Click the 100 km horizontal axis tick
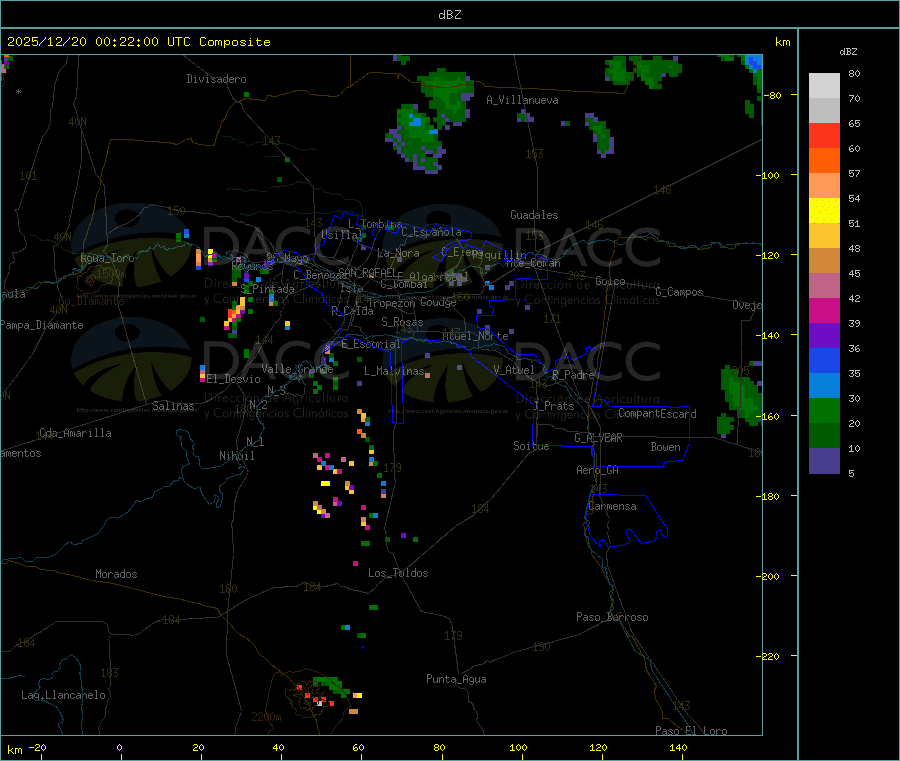This screenshot has height=761, width=900. [x=518, y=747]
